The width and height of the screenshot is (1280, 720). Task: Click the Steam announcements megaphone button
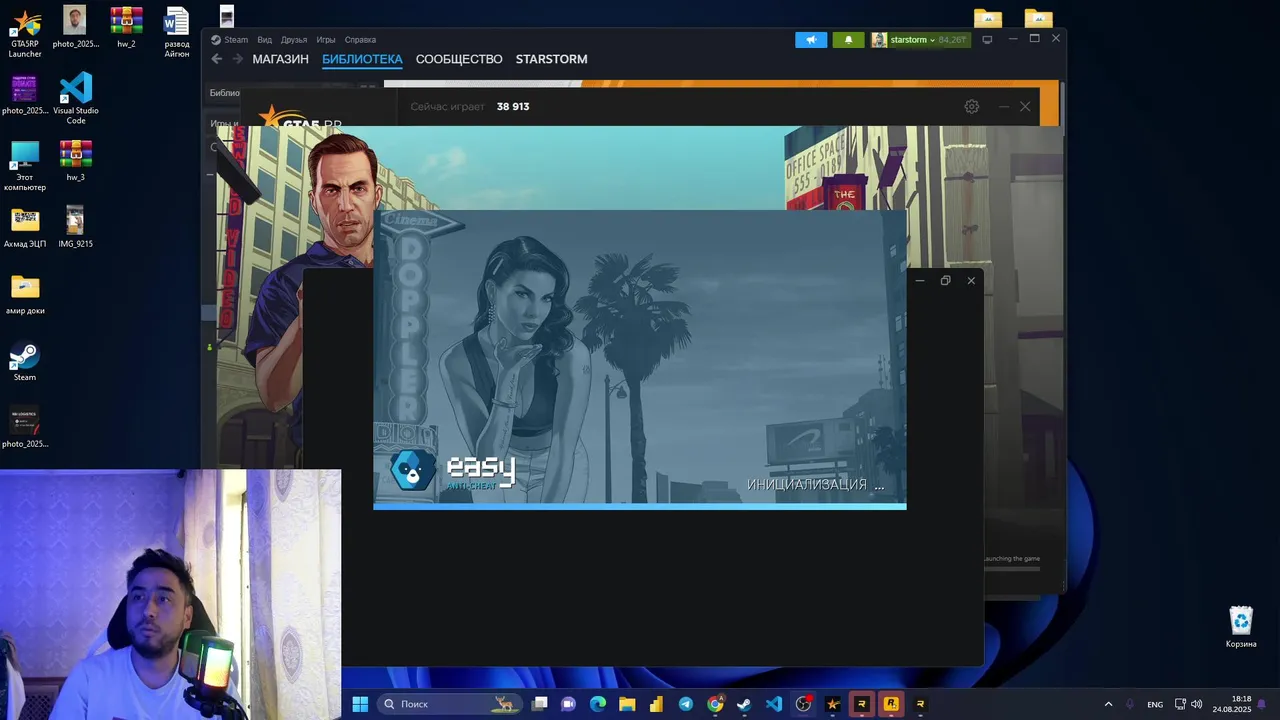811,40
